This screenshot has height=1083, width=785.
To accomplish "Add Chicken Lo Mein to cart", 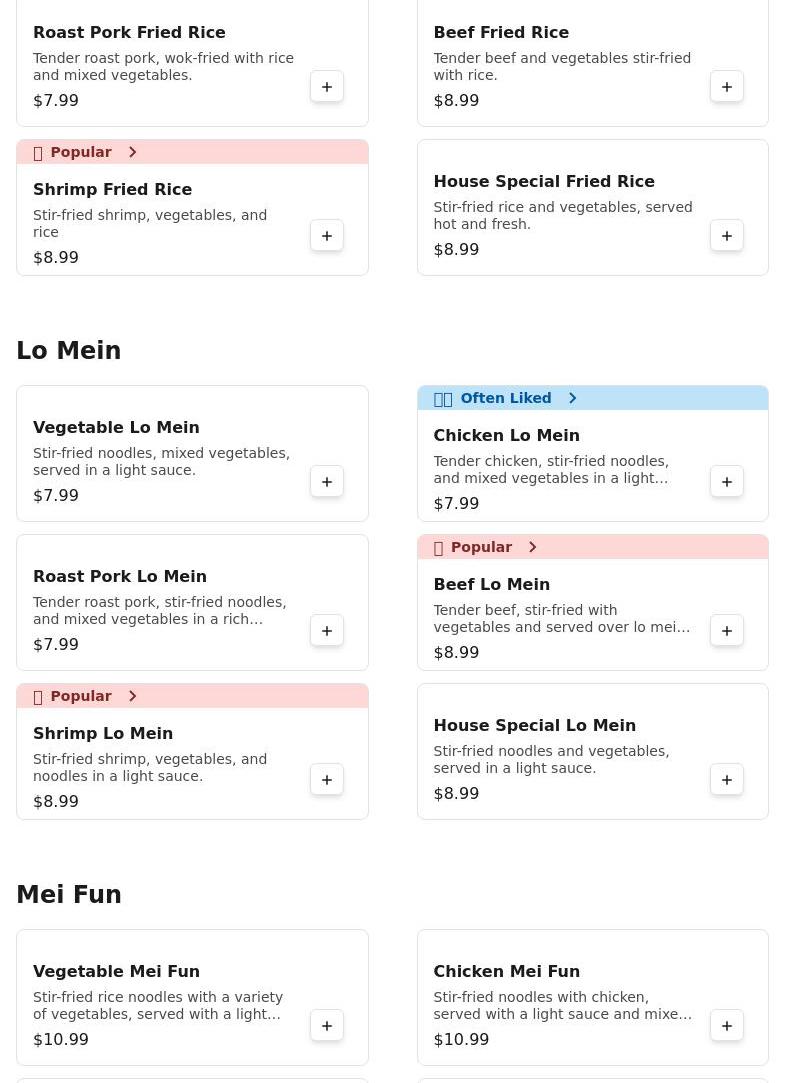I will click(x=727, y=482).
